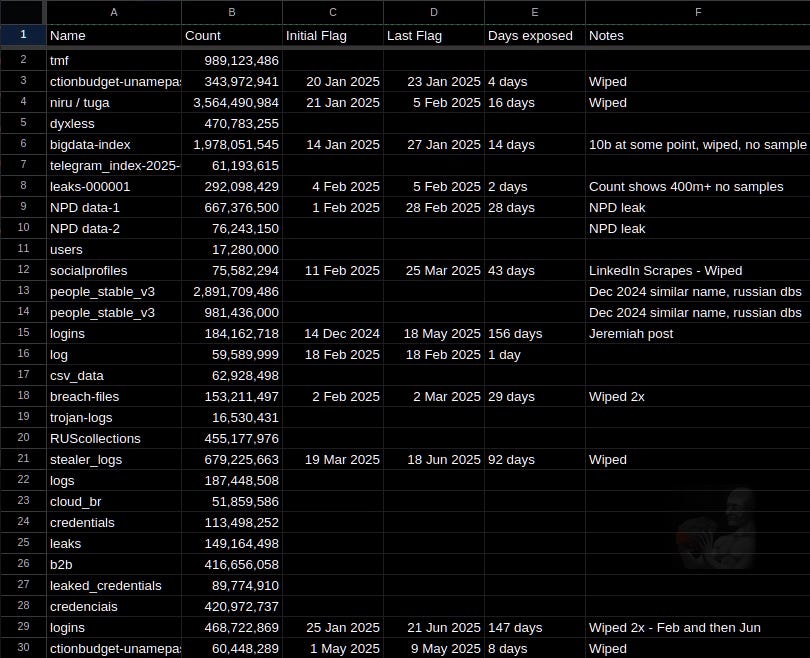Select the '156 days' cell
This screenshot has height=658, width=810.
tap(535, 334)
